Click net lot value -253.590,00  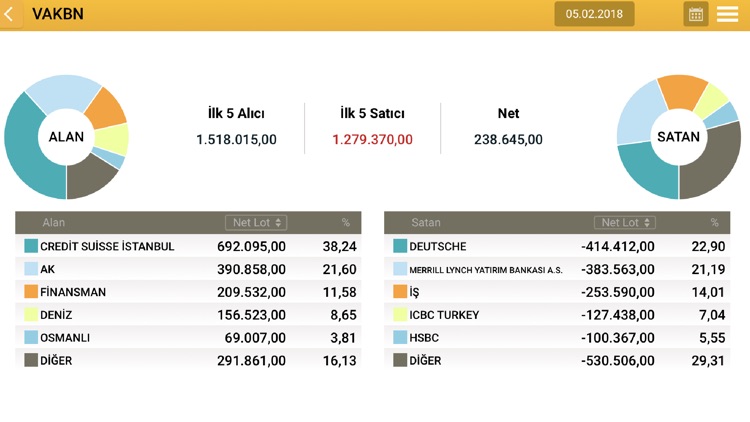point(618,292)
